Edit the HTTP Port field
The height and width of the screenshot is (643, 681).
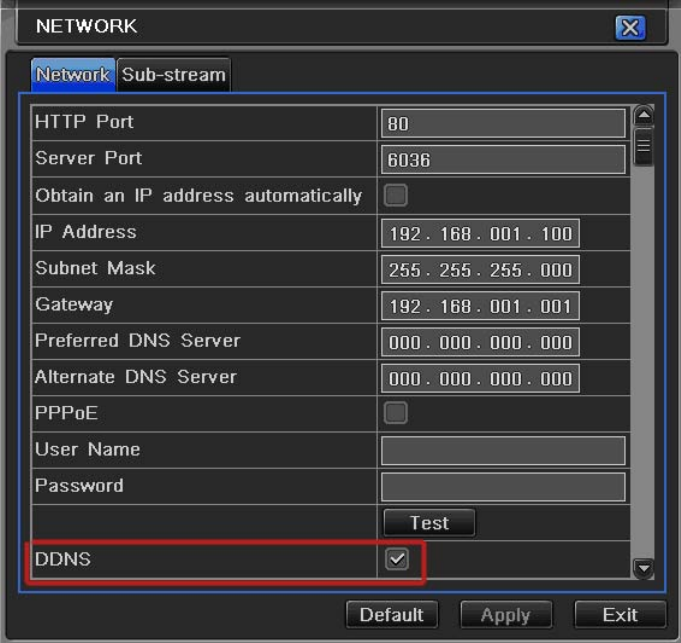503,124
